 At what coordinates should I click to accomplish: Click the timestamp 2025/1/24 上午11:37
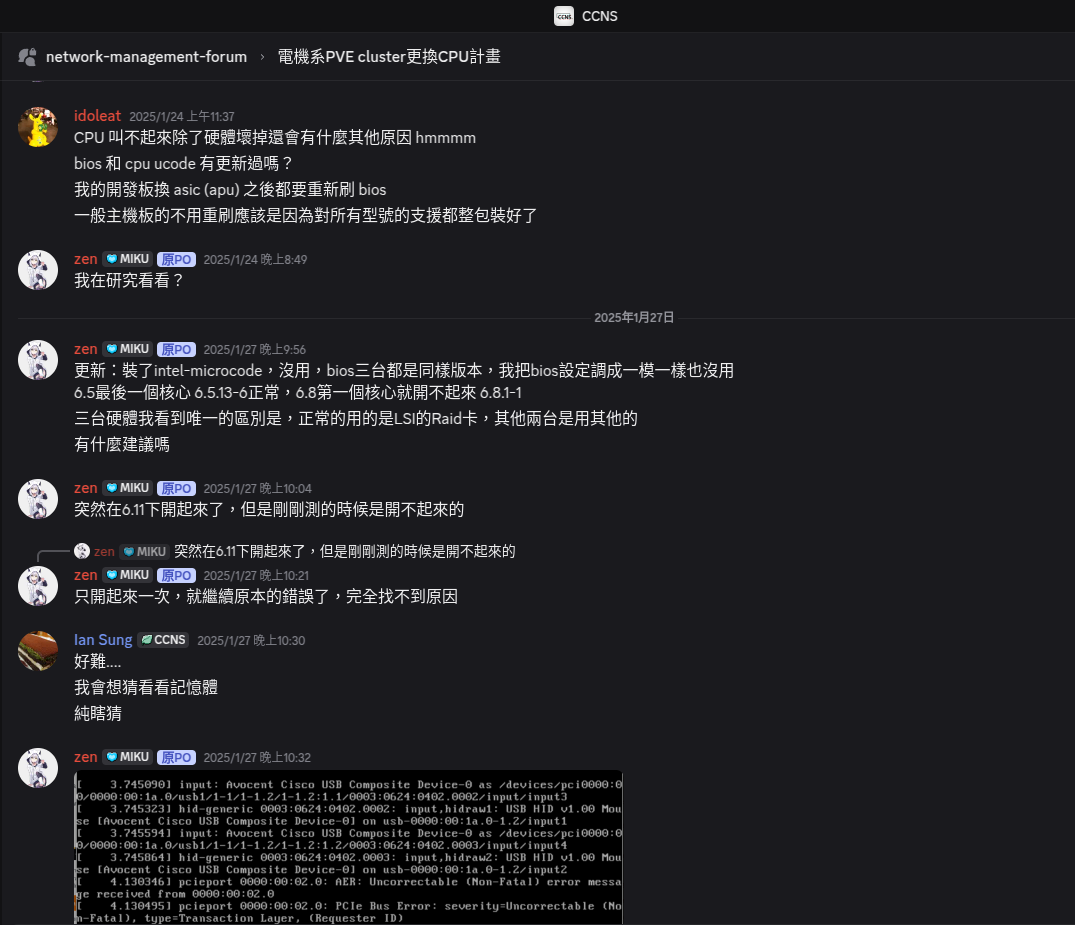[182, 116]
